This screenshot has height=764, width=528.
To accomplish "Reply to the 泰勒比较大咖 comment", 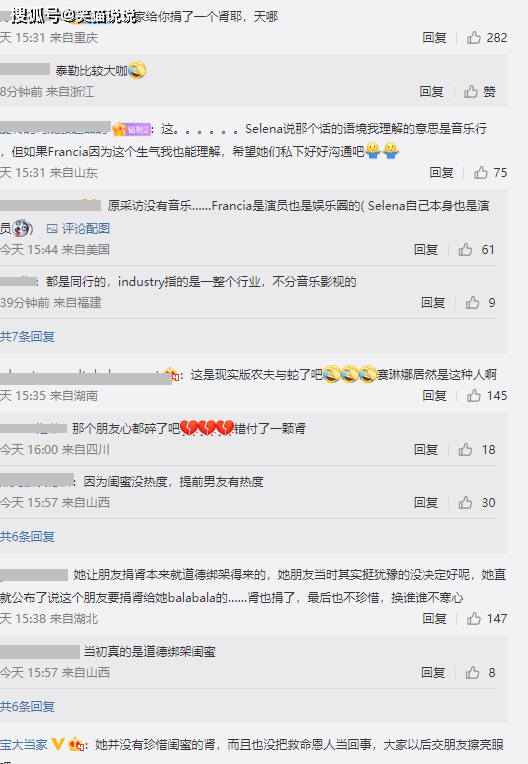I will click(432, 92).
